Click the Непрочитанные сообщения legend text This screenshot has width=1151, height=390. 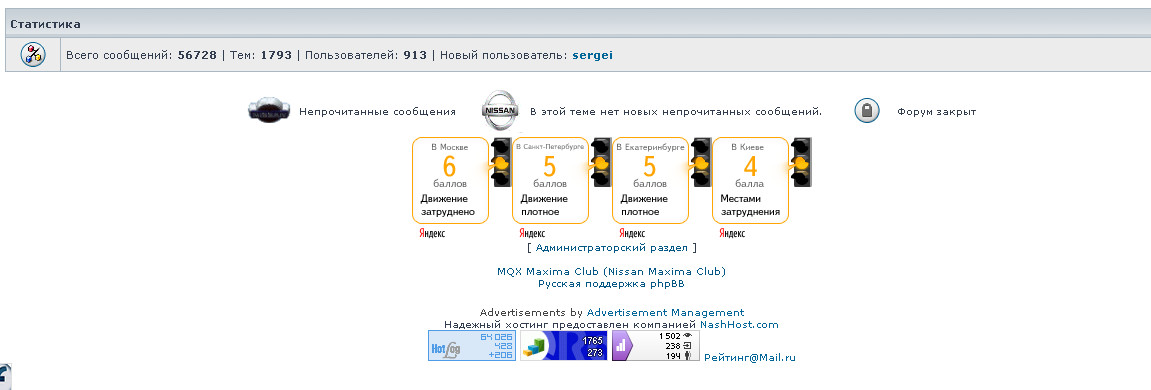click(x=377, y=112)
